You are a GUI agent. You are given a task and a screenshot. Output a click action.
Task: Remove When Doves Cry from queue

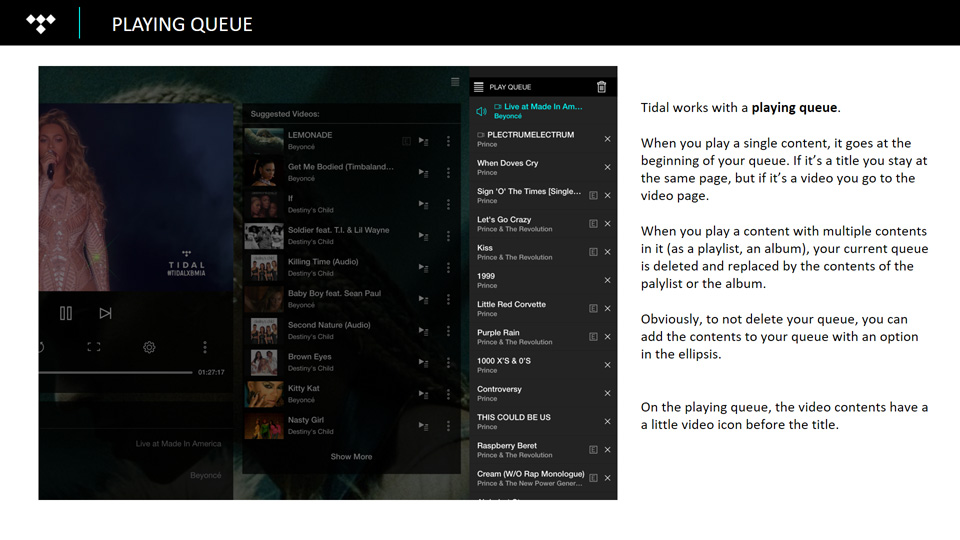click(607, 167)
